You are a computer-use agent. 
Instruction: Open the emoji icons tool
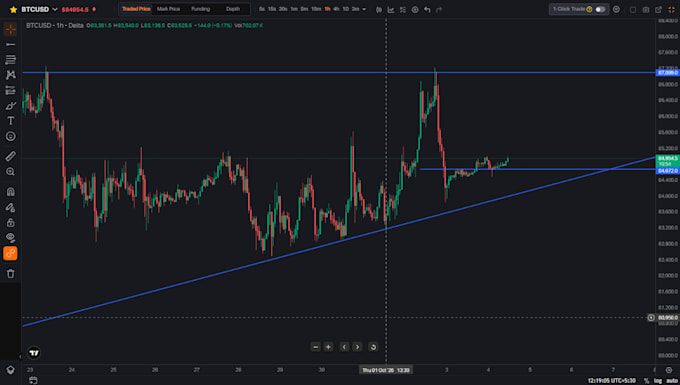click(10, 137)
